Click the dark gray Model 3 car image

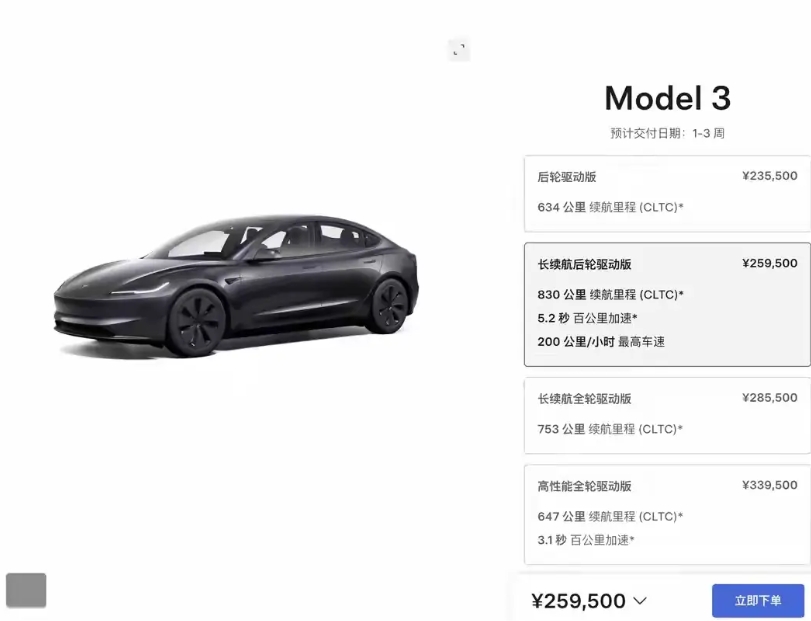pos(236,284)
